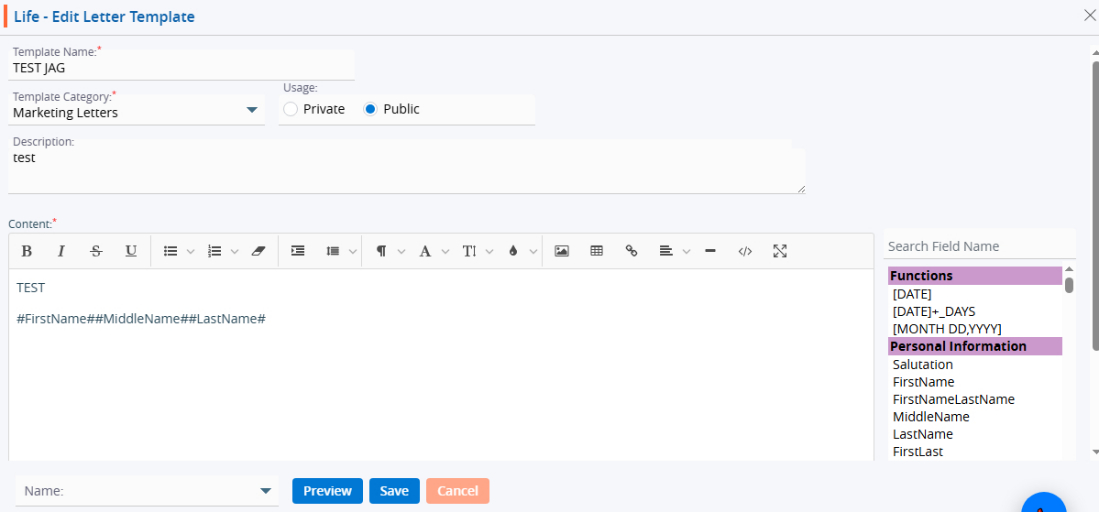Image resolution: width=1099 pixels, height=512 pixels.
Task: Save the letter template
Action: (394, 491)
